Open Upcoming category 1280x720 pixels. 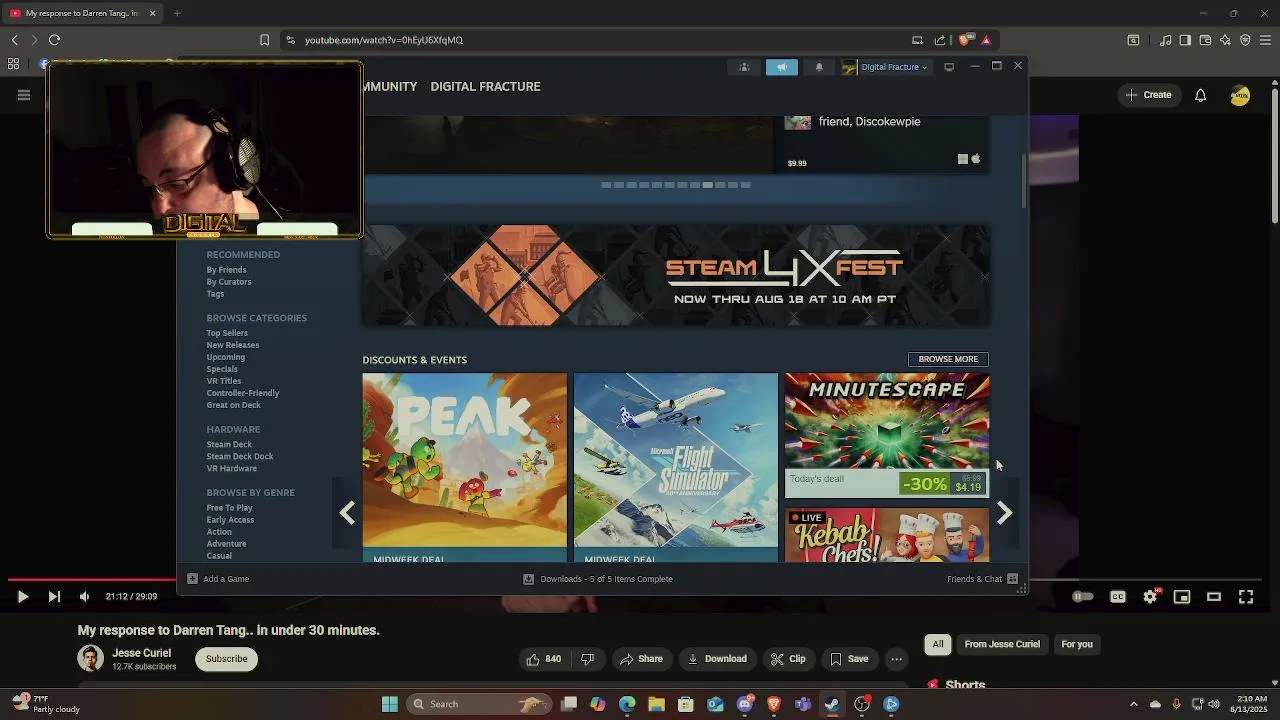[x=225, y=357]
